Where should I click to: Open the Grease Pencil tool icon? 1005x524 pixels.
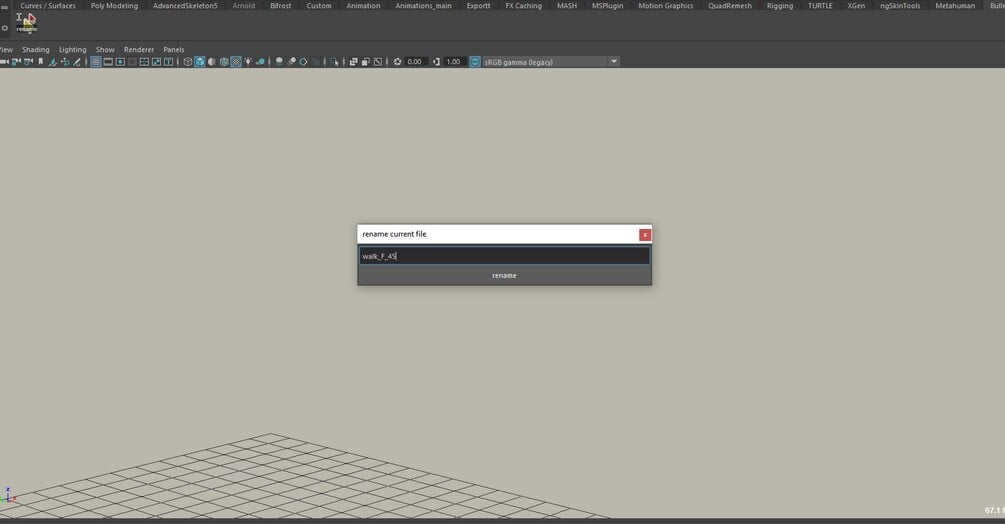[x=77, y=61]
